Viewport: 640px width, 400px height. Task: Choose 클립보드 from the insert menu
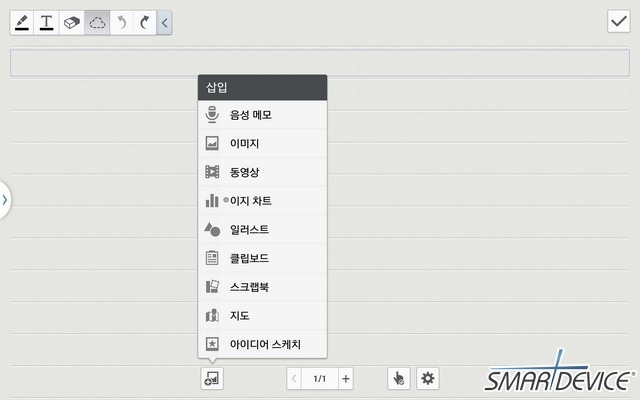pos(262,258)
